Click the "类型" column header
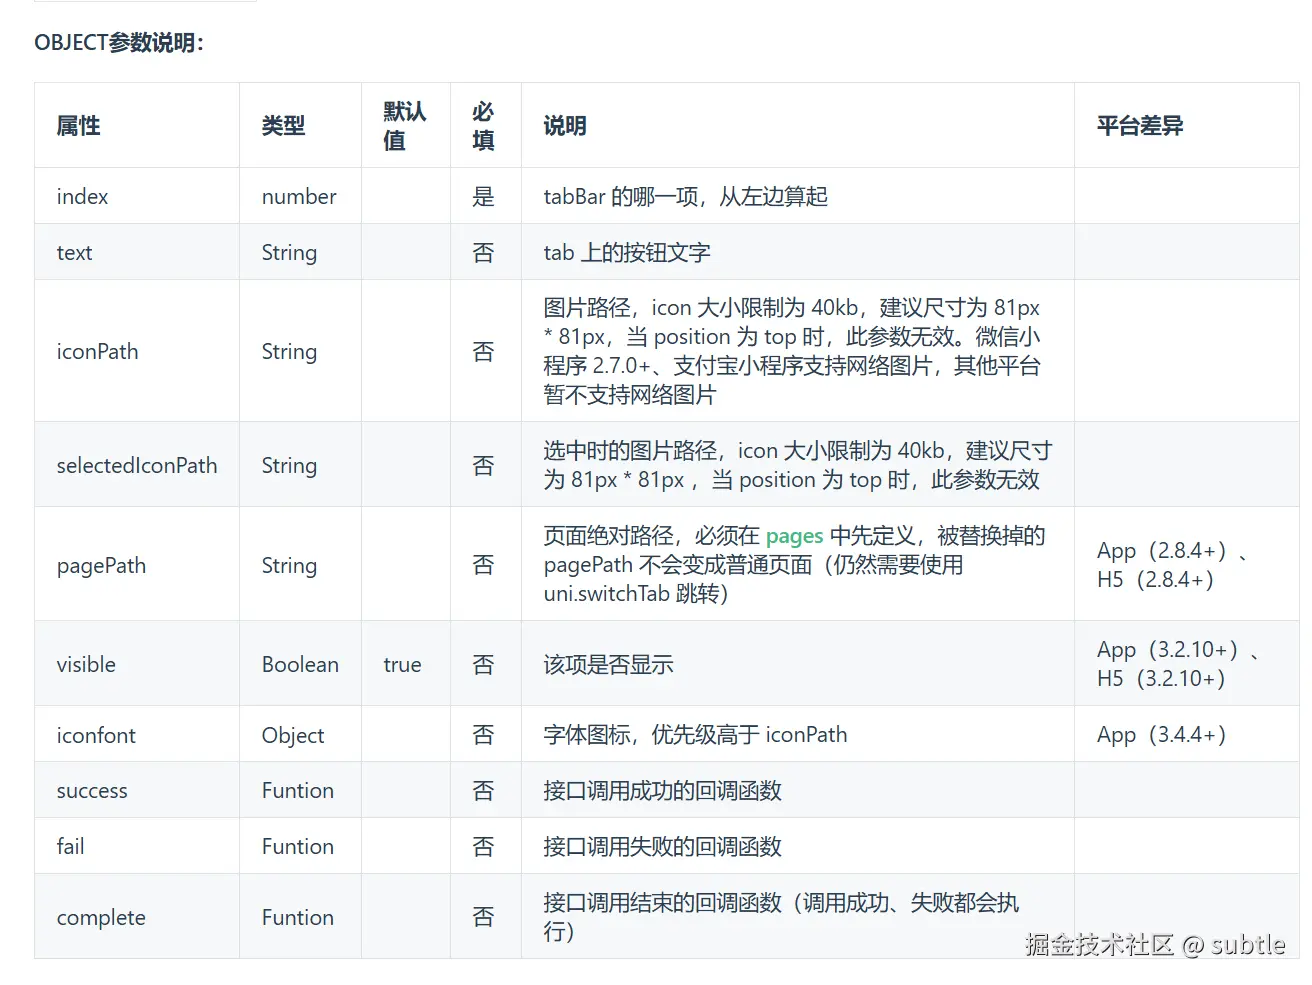 click(x=283, y=126)
